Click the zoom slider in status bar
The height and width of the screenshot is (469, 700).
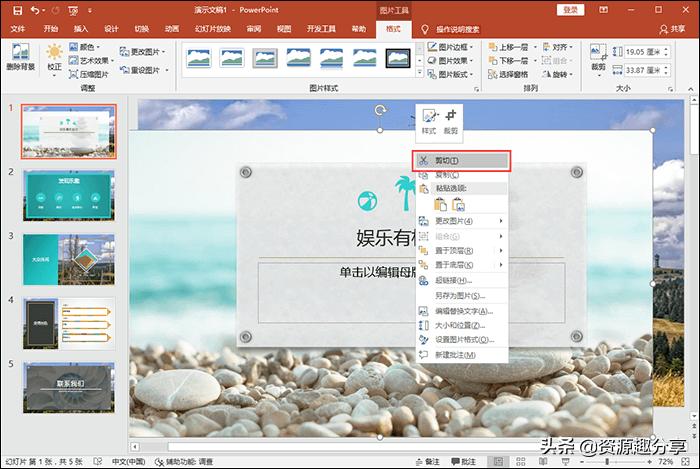[616, 461]
